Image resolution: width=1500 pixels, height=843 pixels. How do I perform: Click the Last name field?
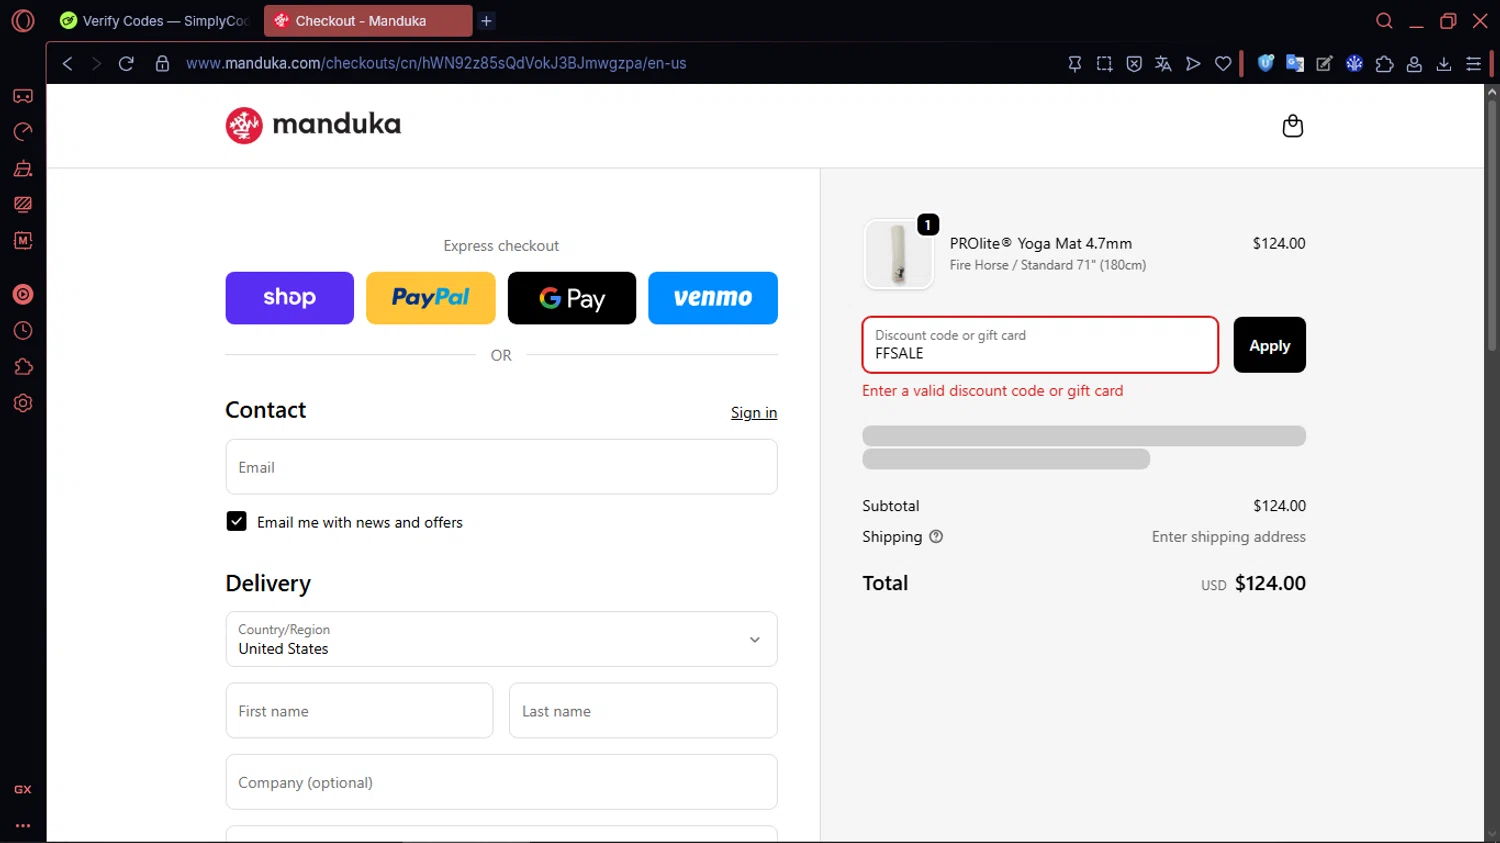[x=643, y=711]
